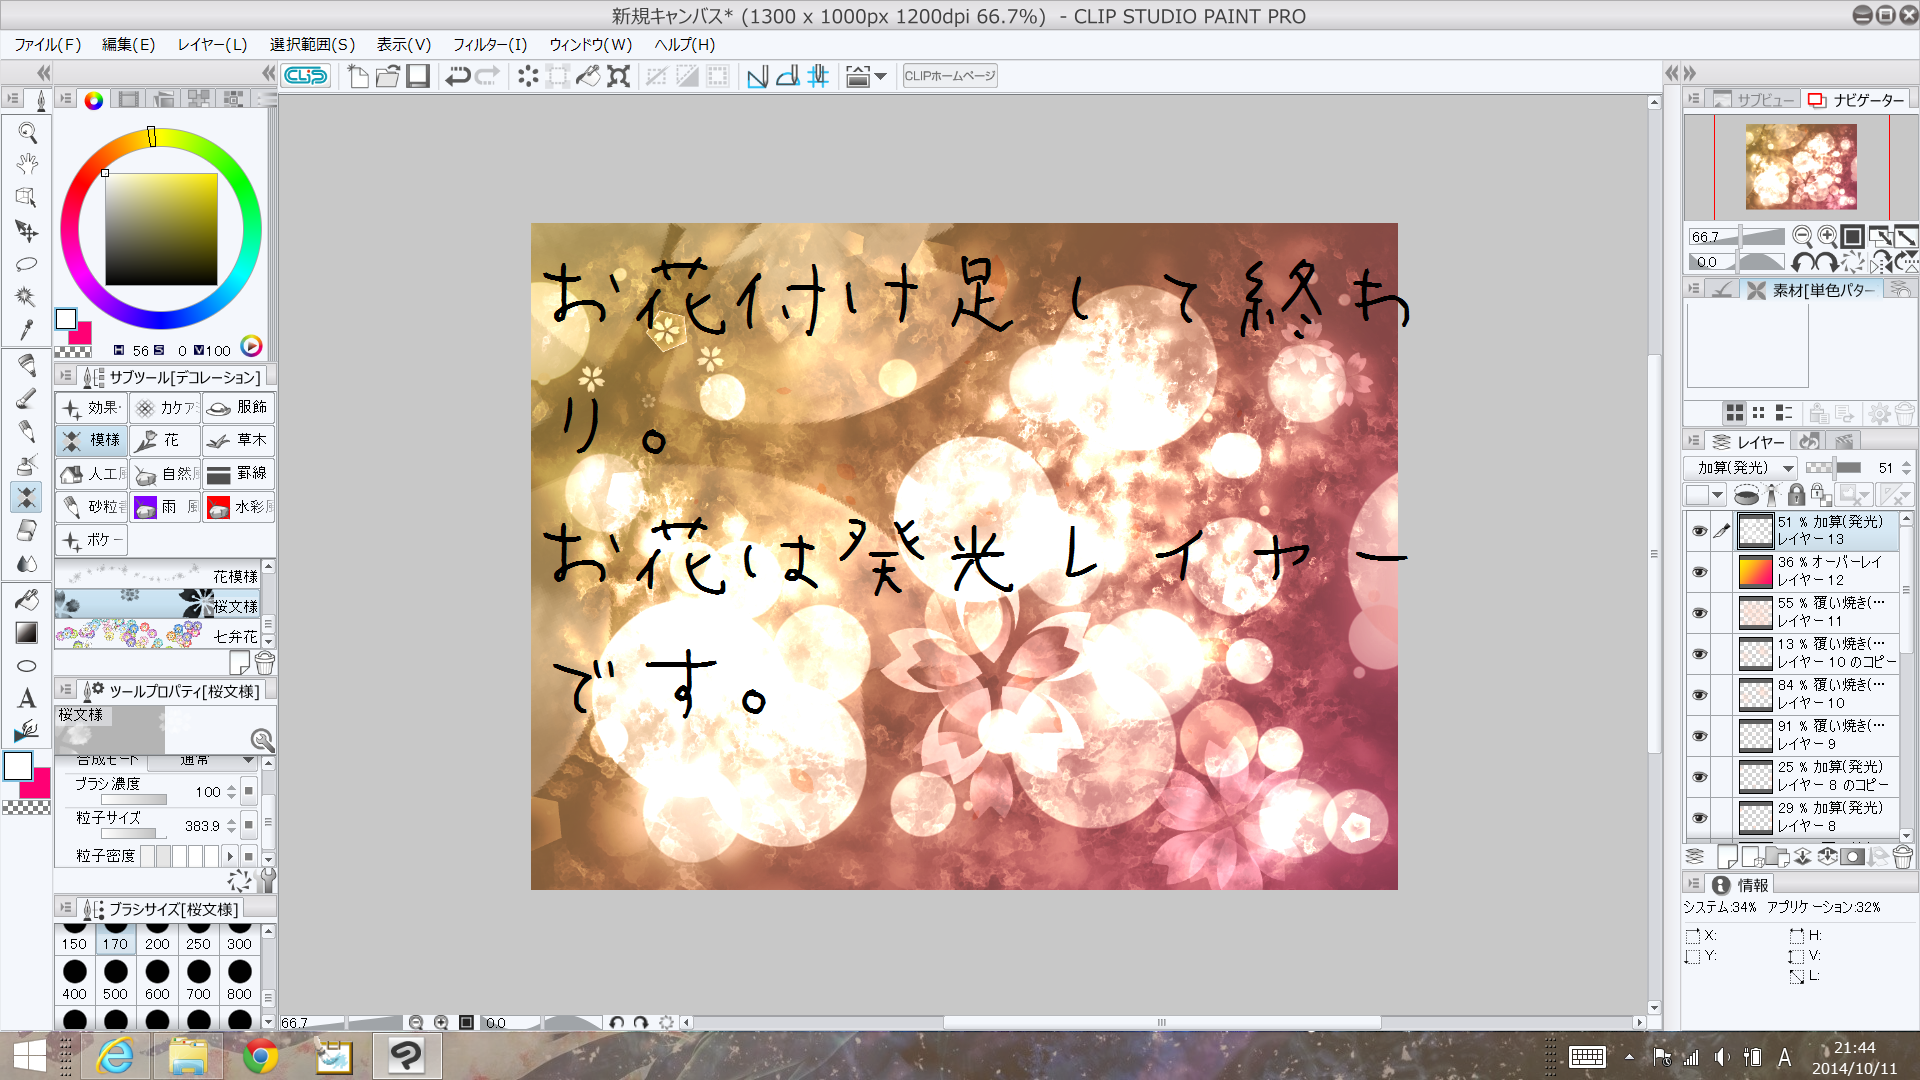Select the lasso selection tool
The image size is (1920, 1080).
click(27, 264)
